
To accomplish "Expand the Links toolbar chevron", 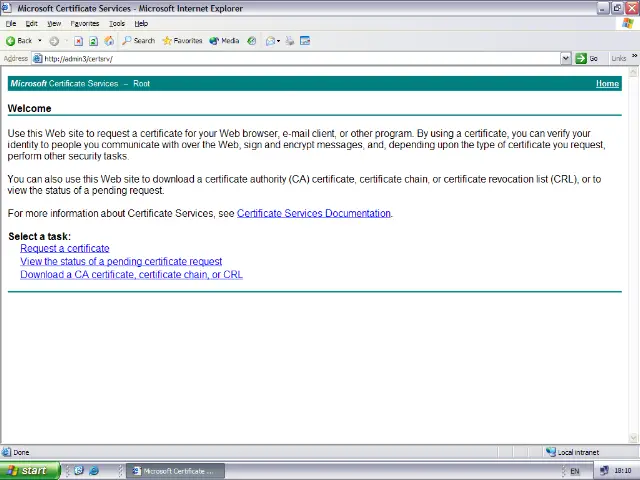I will coord(634,56).
